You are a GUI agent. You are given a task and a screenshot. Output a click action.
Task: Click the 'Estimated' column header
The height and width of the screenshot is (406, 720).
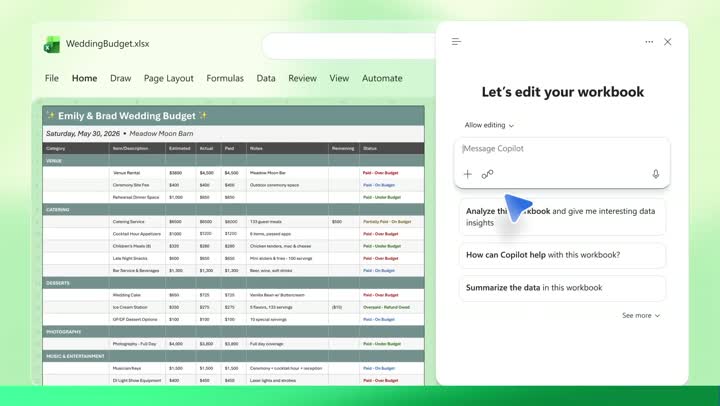point(180,148)
